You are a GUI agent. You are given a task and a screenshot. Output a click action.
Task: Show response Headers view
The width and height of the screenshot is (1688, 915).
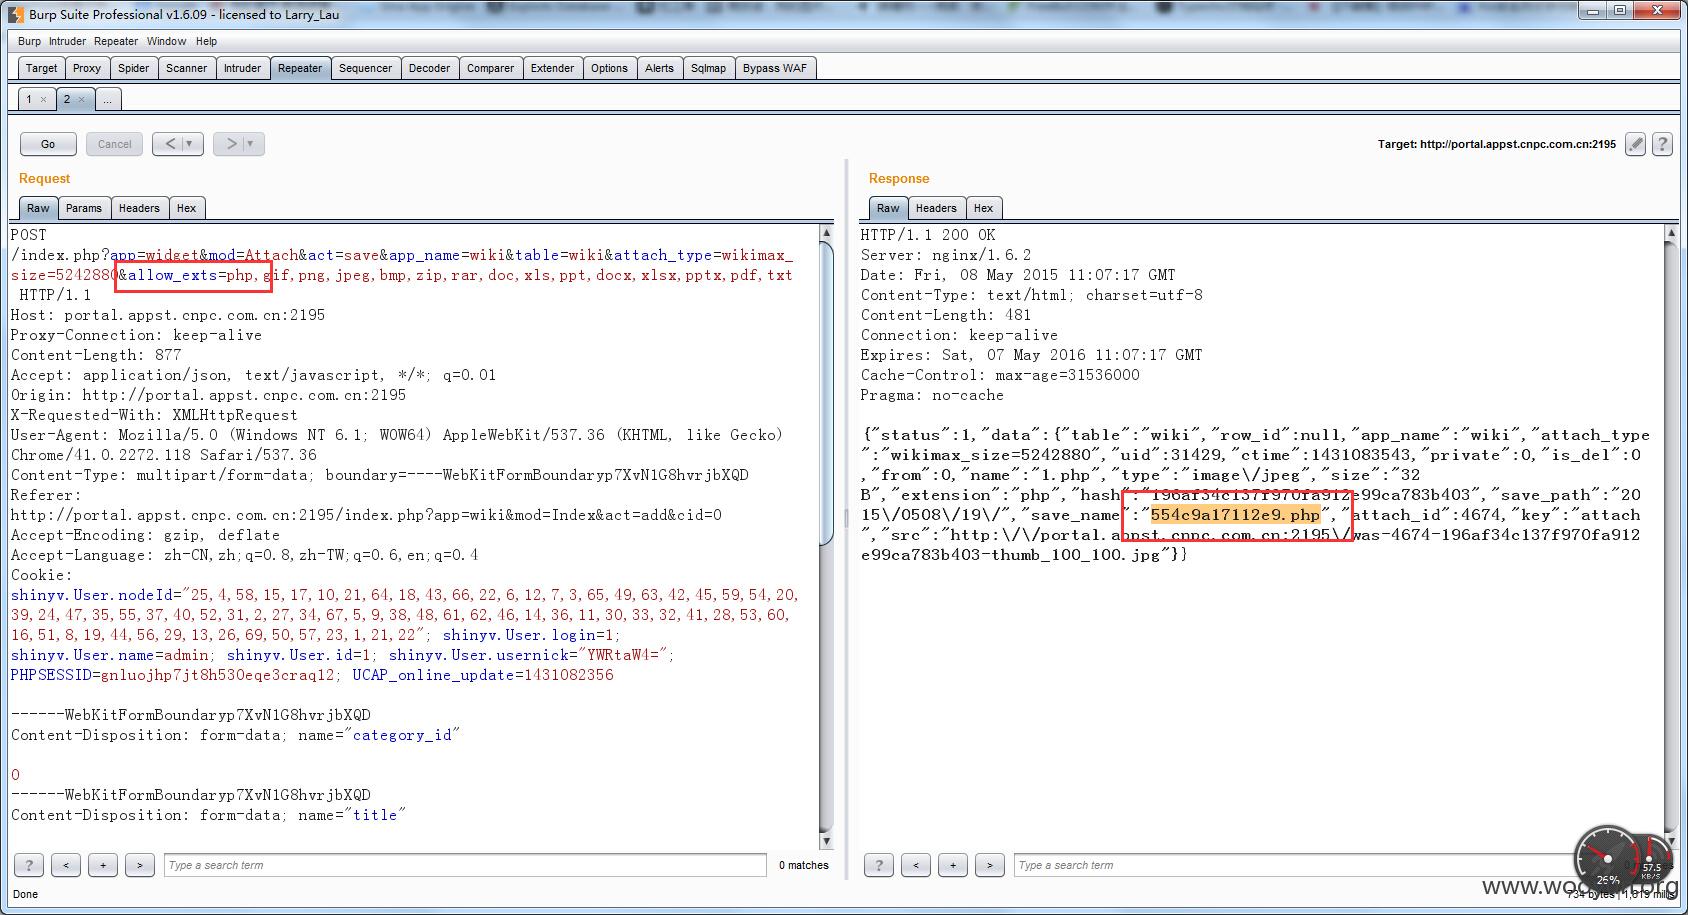[x=936, y=208]
